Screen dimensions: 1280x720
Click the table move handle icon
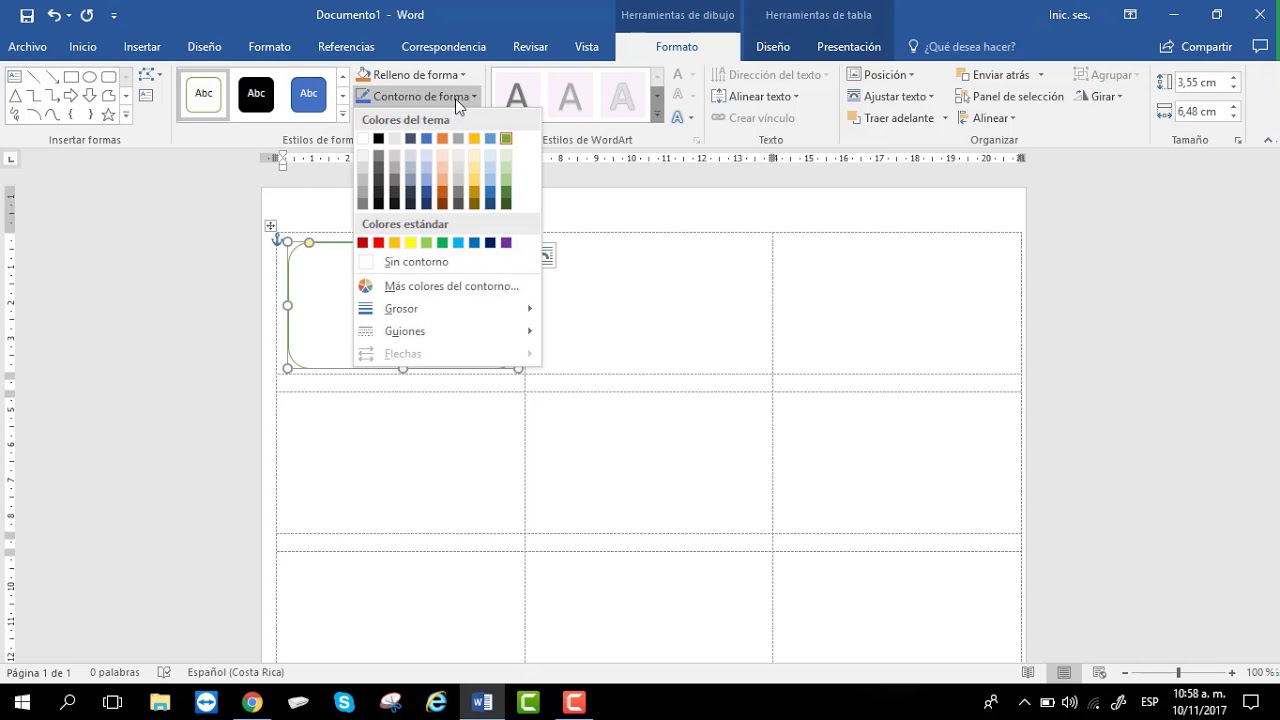(270, 226)
